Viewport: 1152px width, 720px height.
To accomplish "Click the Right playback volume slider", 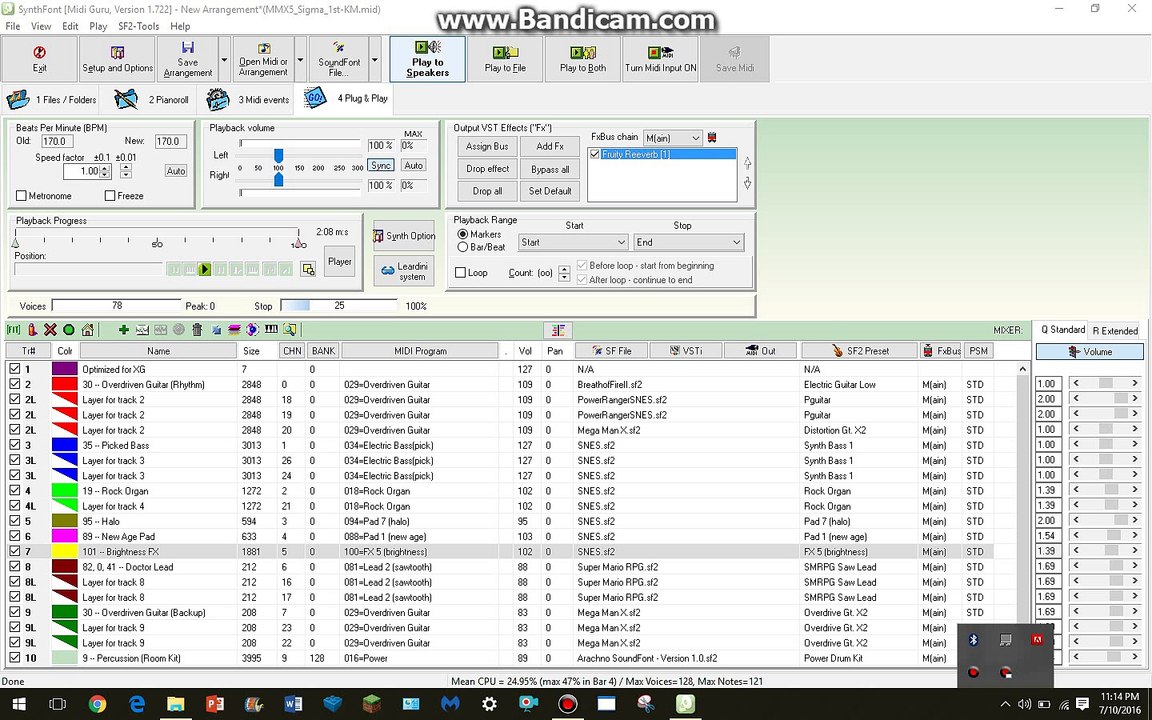I will tap(278, 179).
